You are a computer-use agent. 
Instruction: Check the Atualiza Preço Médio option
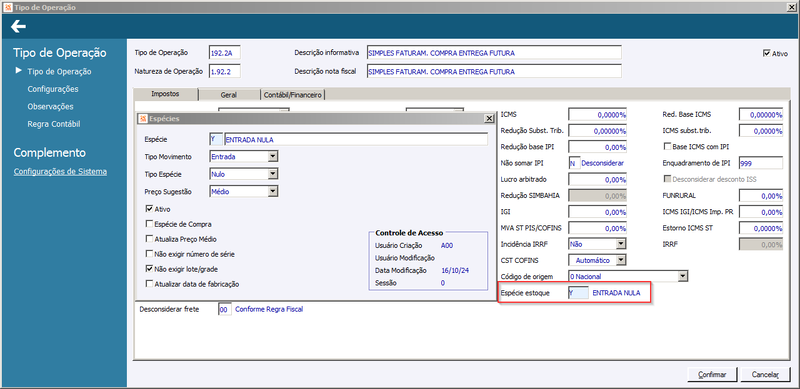[x=149, y=238]
